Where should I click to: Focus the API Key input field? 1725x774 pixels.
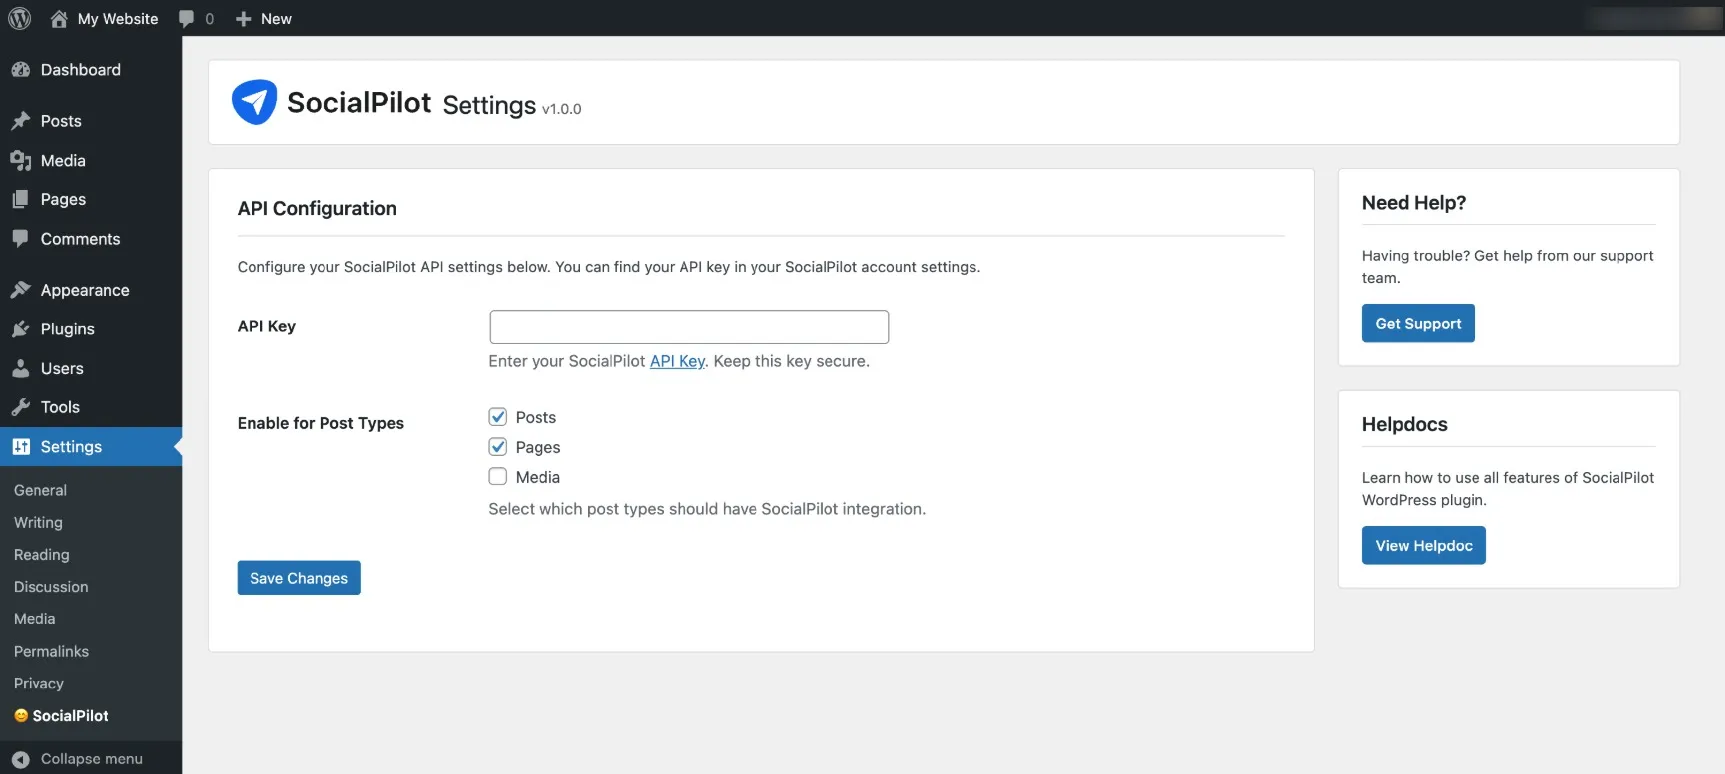point(689,327)
